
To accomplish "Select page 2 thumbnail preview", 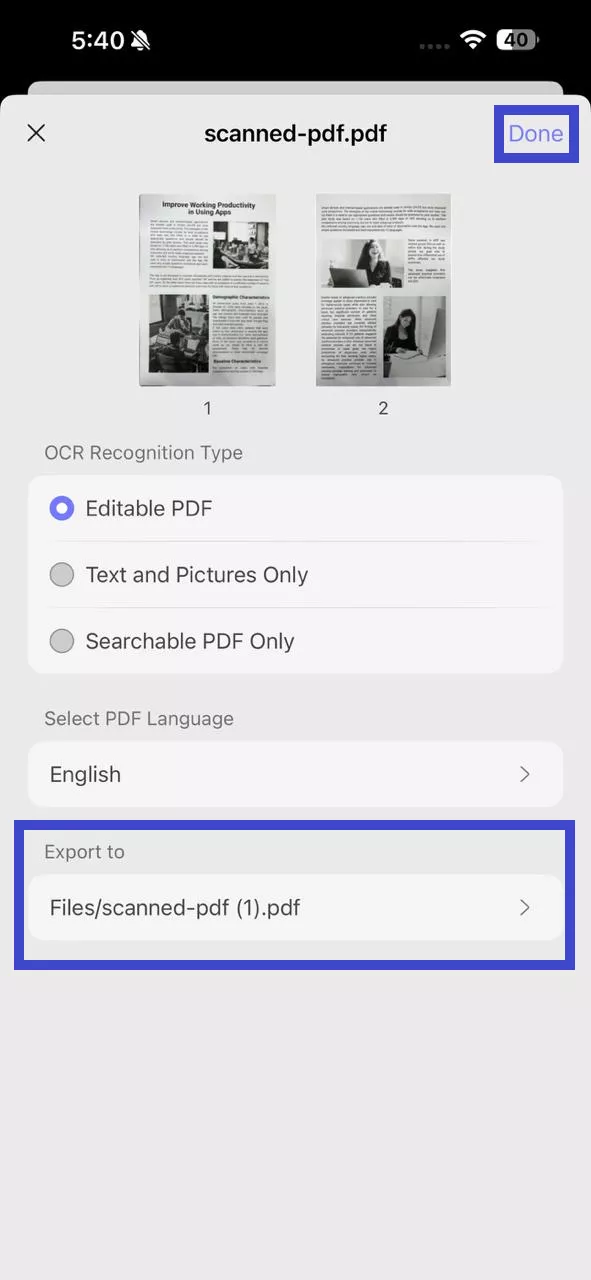I will (x=383, y=290).
